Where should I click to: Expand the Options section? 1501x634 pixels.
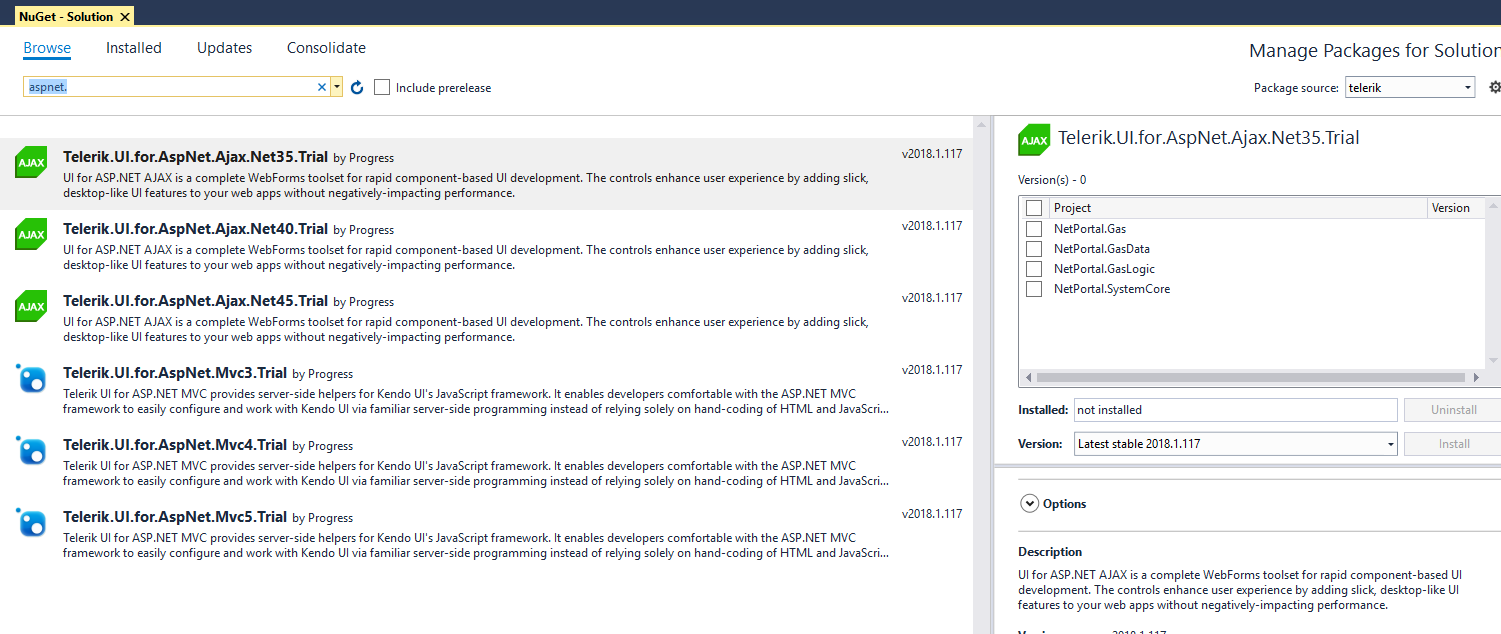pyautogui.click(x=1029, y=503)
